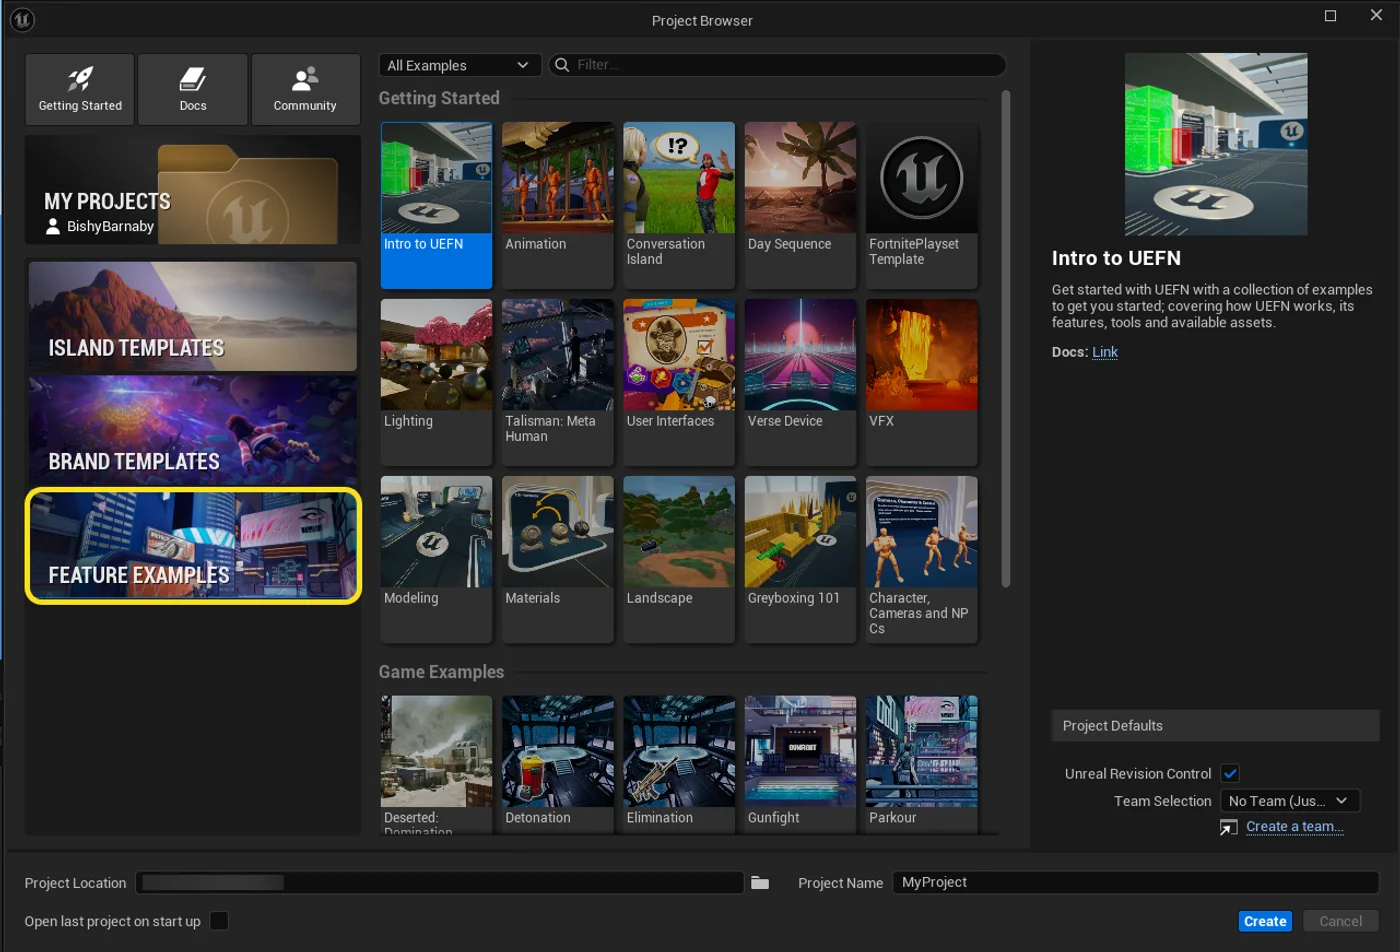The image size is (1400, 952).
Task: Select the FortnitePlayset Template
Action: coord(922,205)
